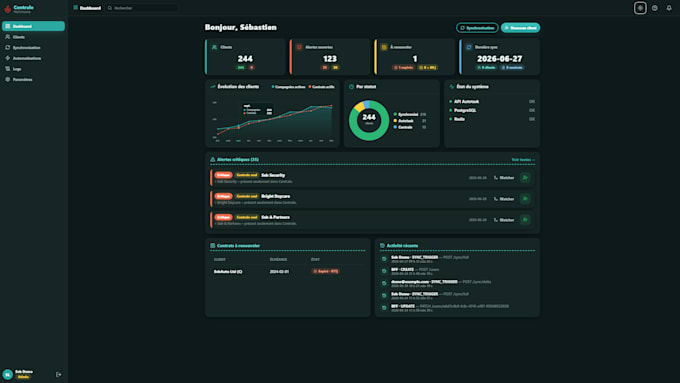680x383 pixels.
Task: Open Automatisations in the sidebar
Action: (33, 58)
